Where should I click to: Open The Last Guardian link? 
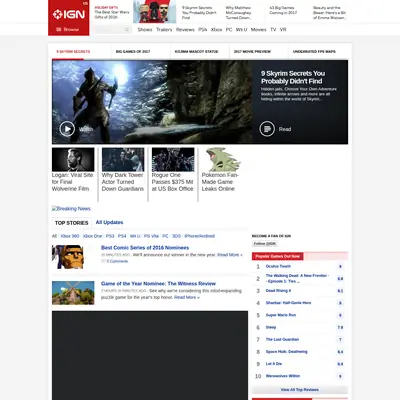[282, 339]
